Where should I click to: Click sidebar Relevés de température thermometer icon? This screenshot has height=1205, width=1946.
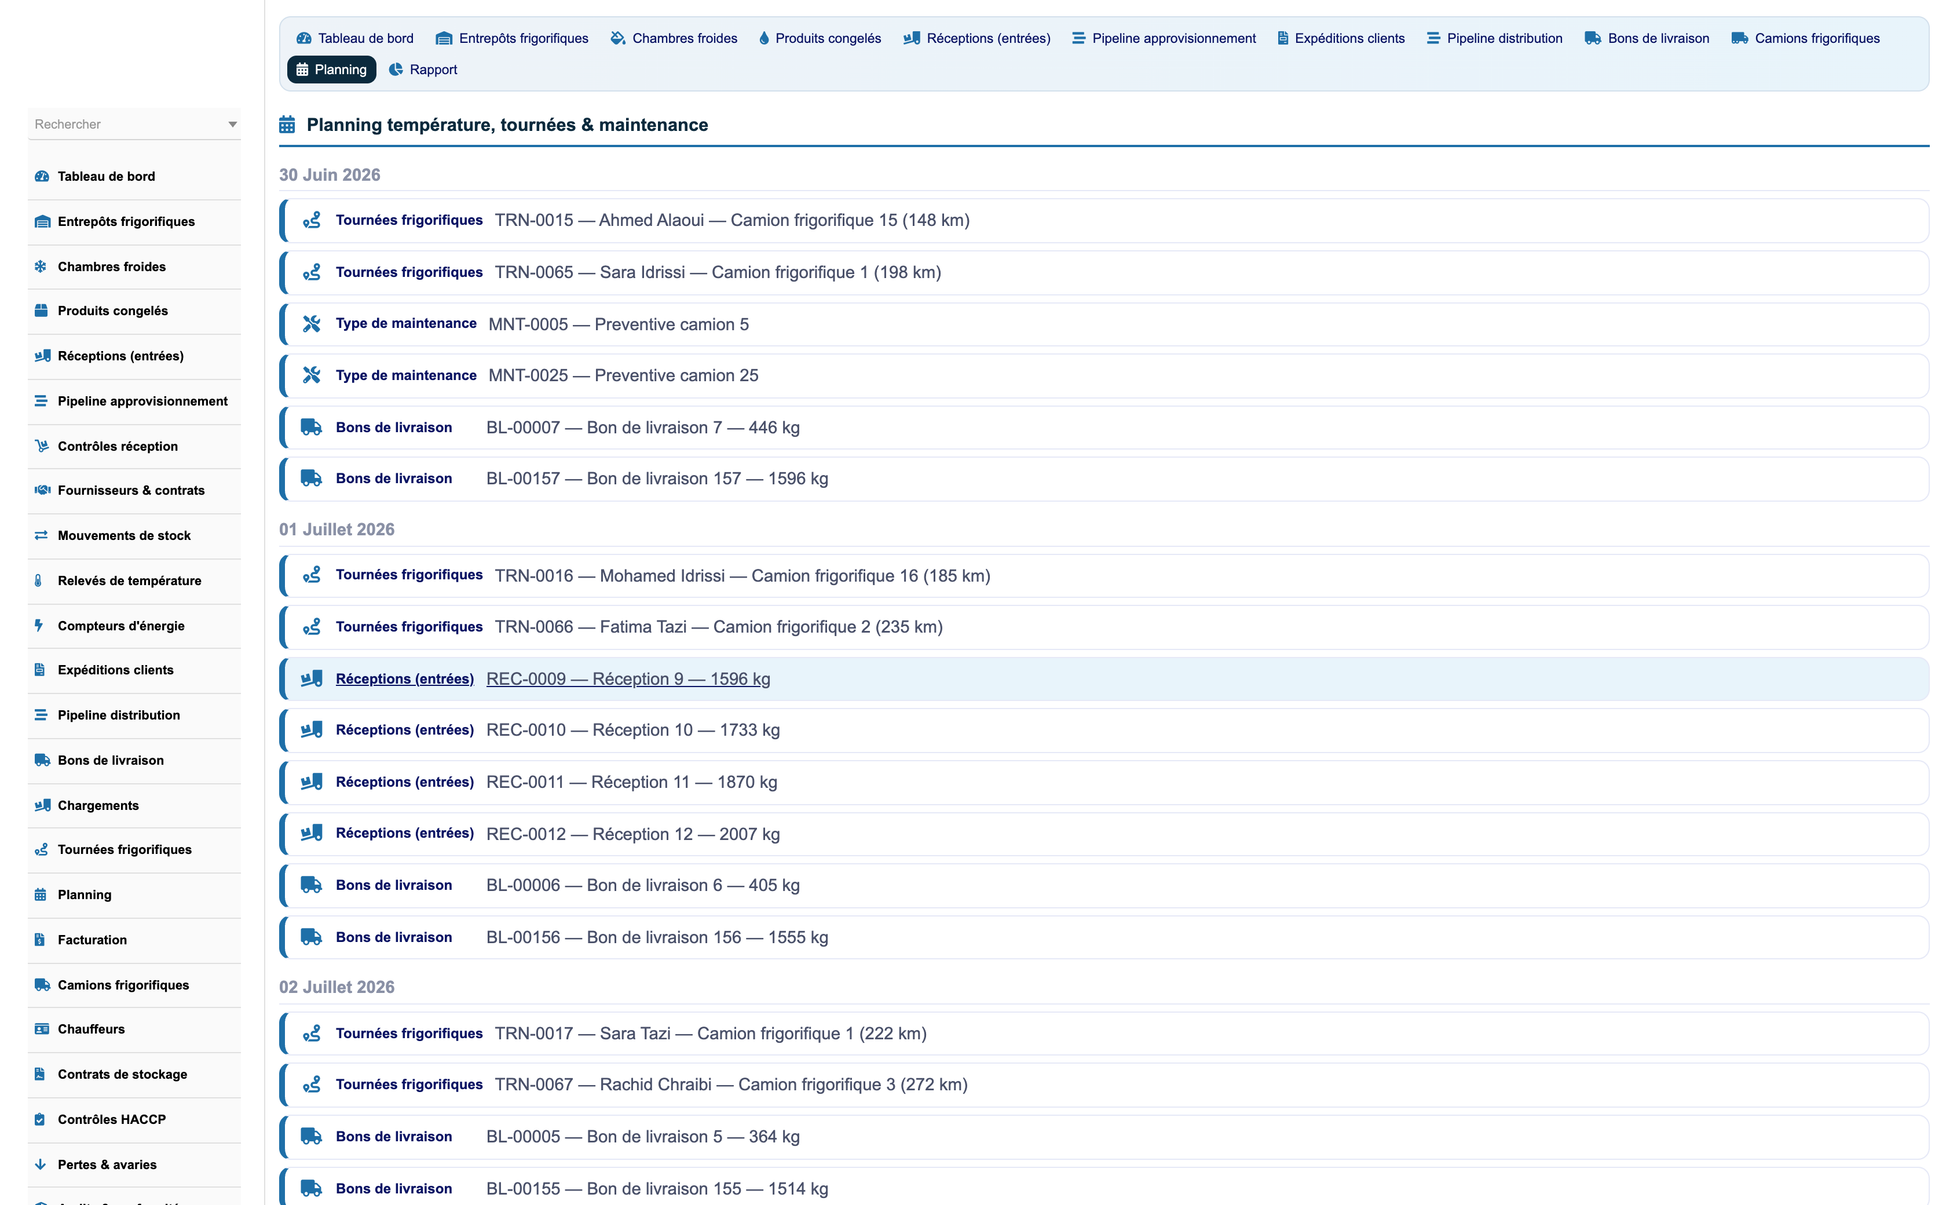click(x=39, y=580)
